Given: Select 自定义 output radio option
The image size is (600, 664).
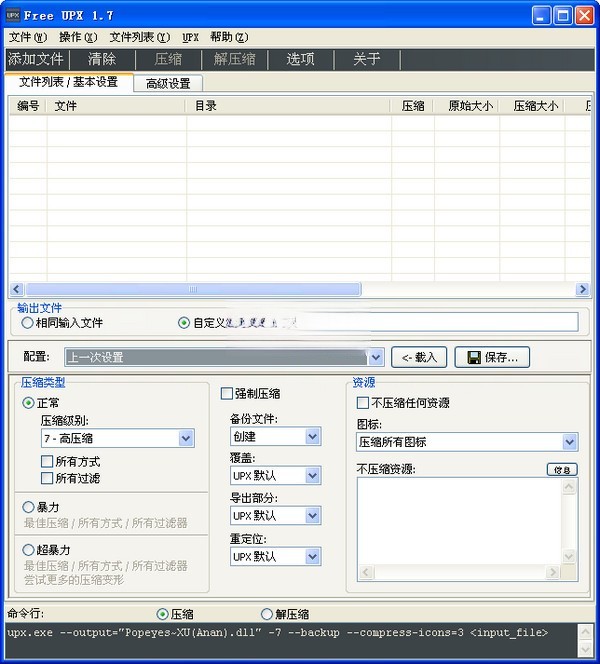Looking at the screenshot, I should tap(202, 323).
